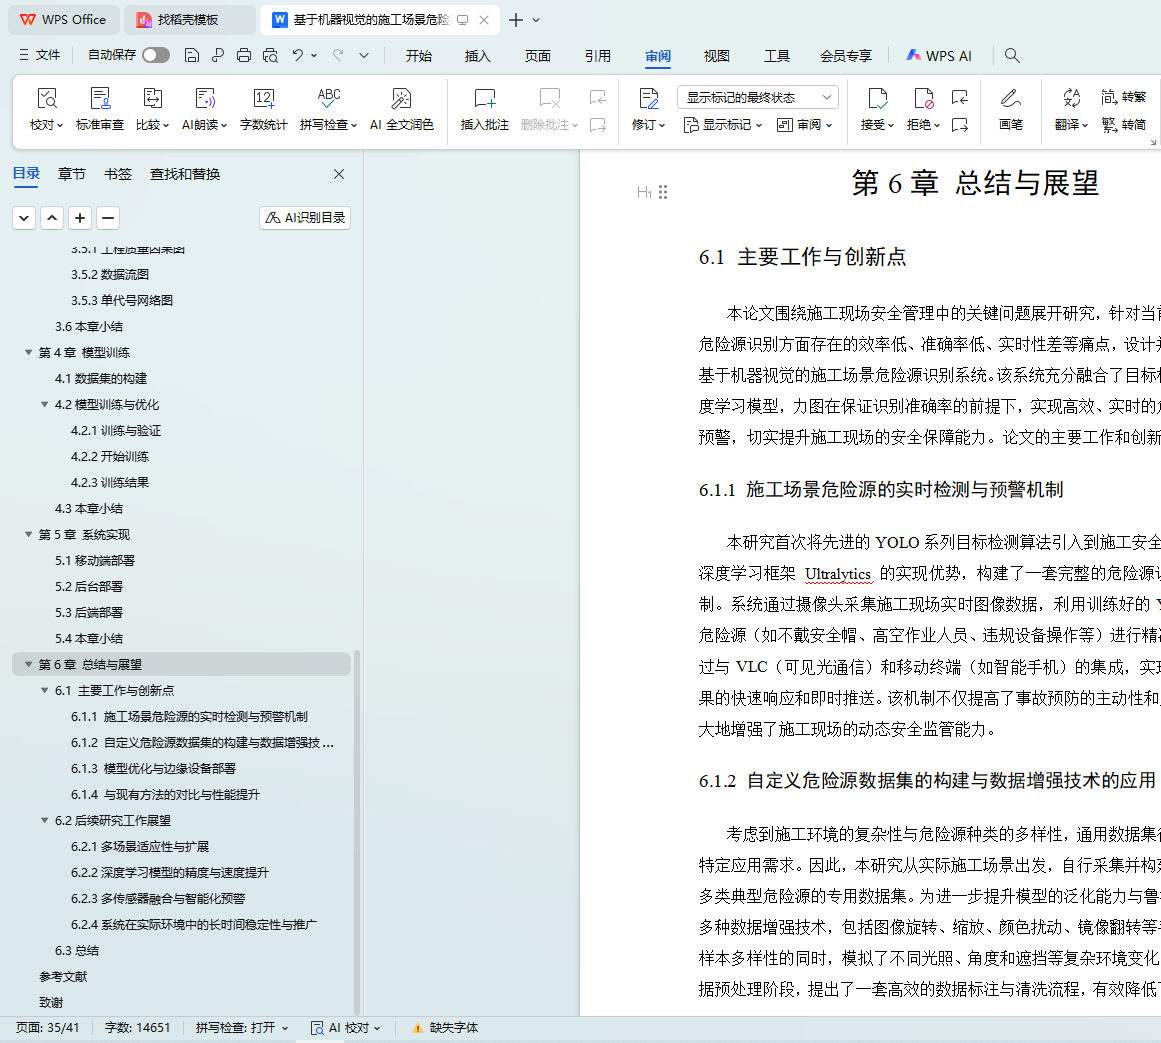Collapse the 4.2 模型训练与优化 outline node
The width and height of the screenshot is (1161, 1043).
click(x=44, y=405)
